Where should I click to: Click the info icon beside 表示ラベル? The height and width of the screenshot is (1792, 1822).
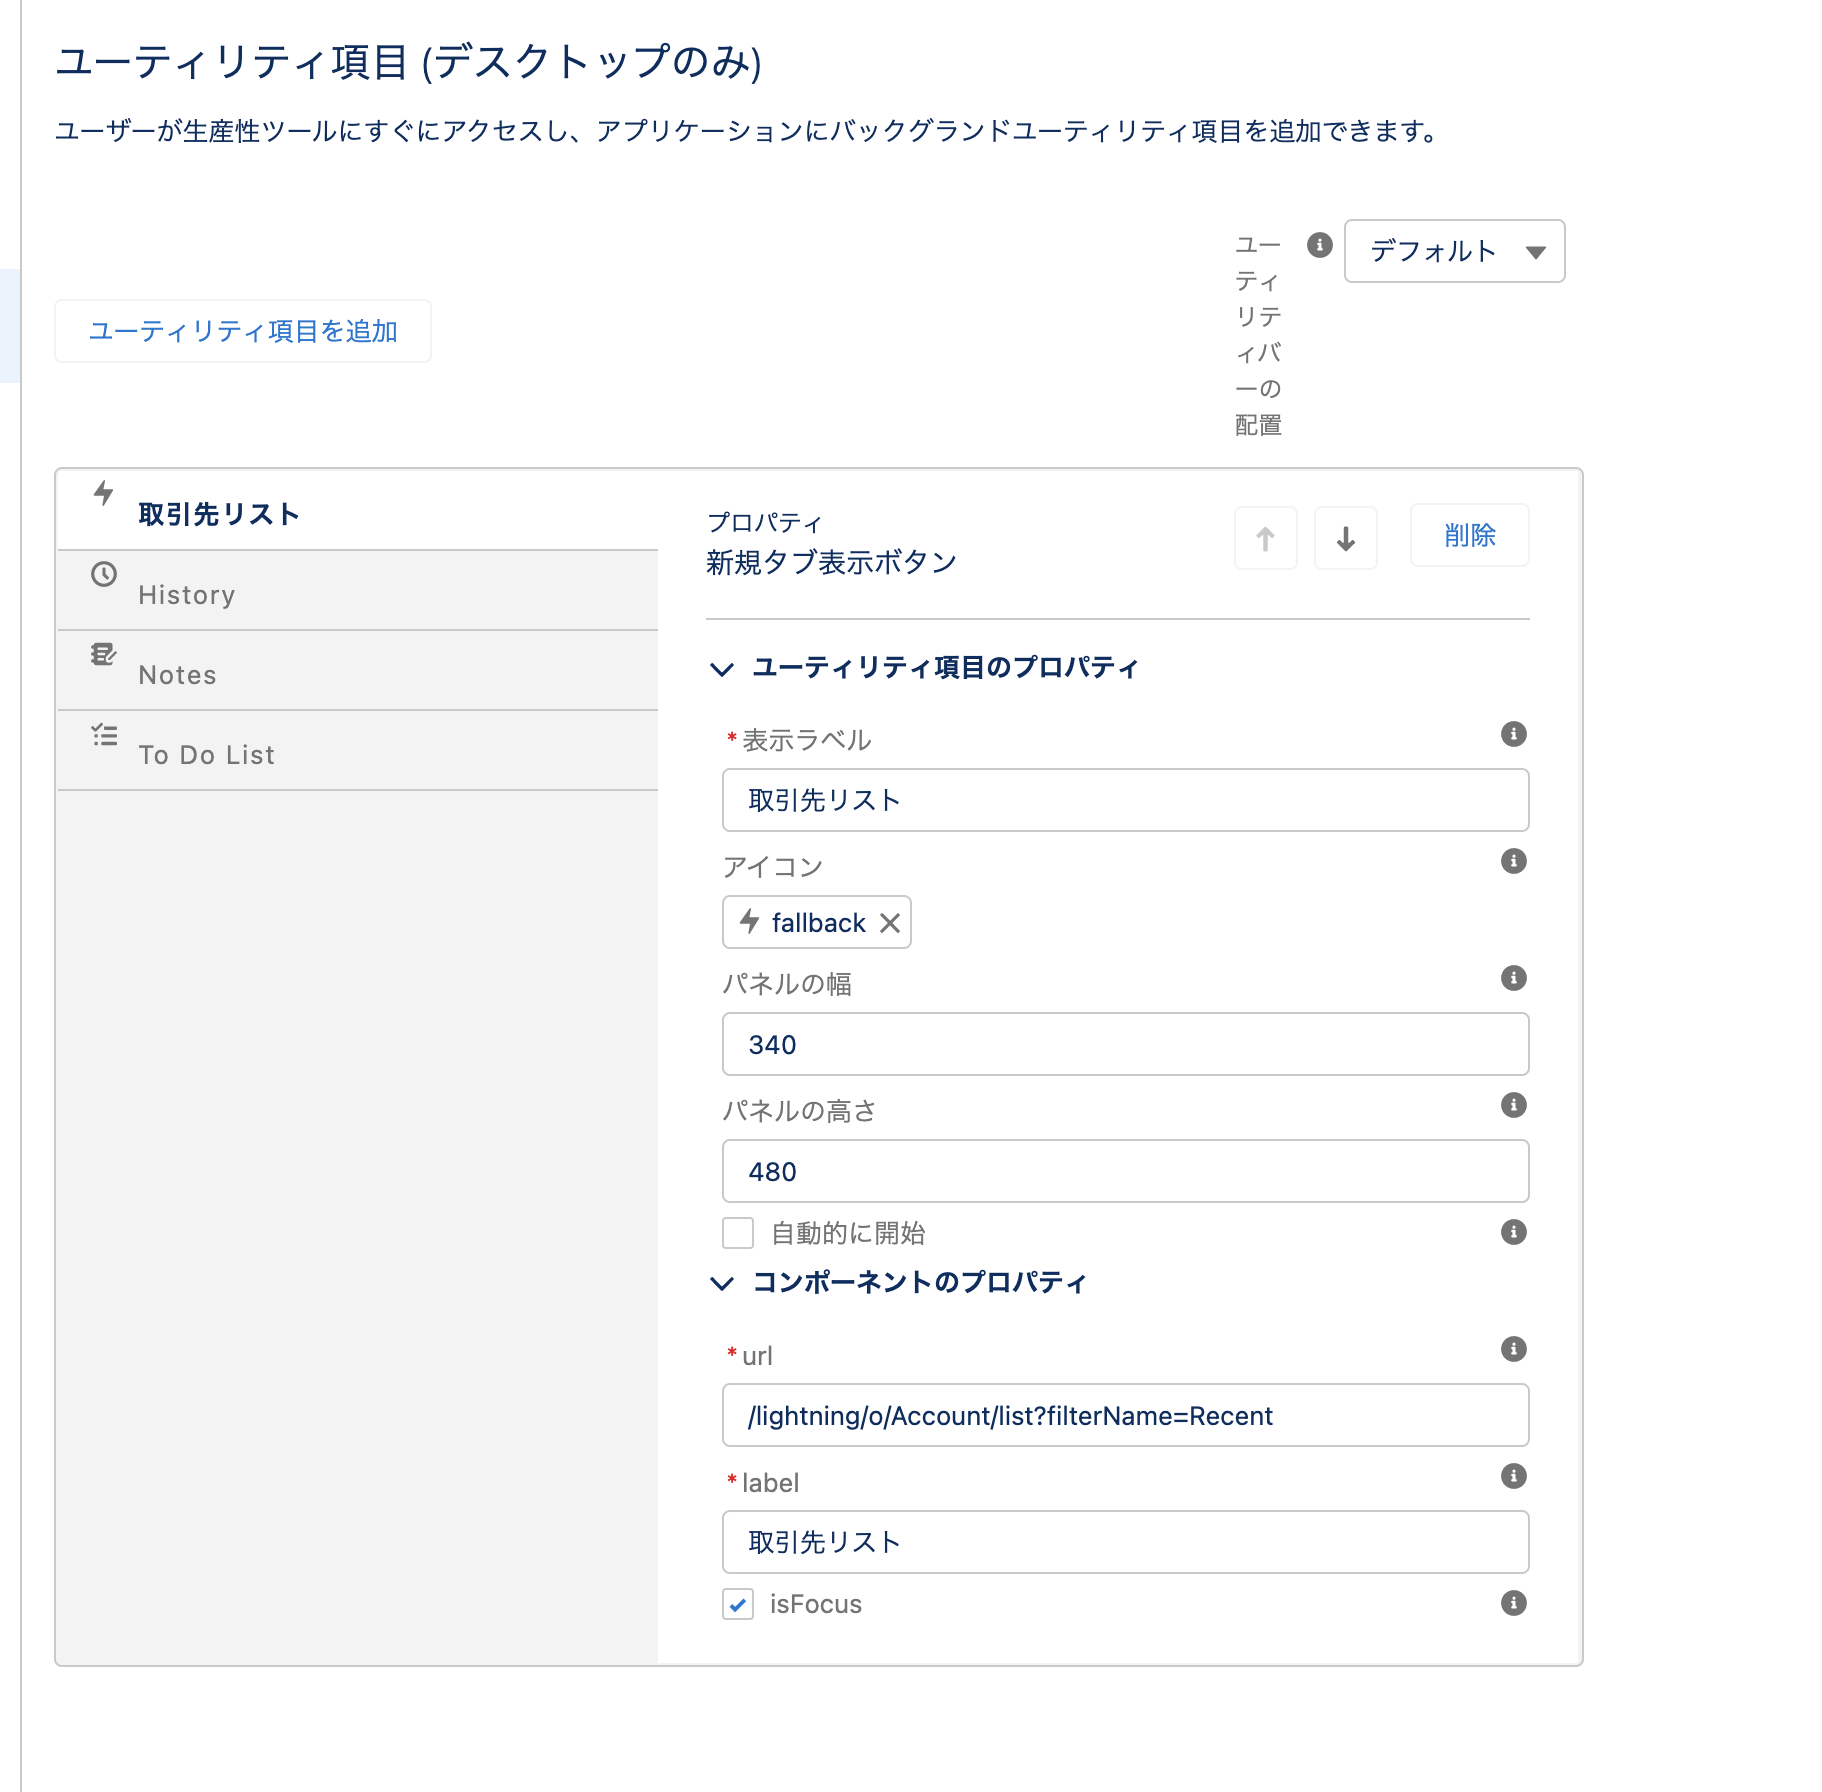pos(1513,735)
